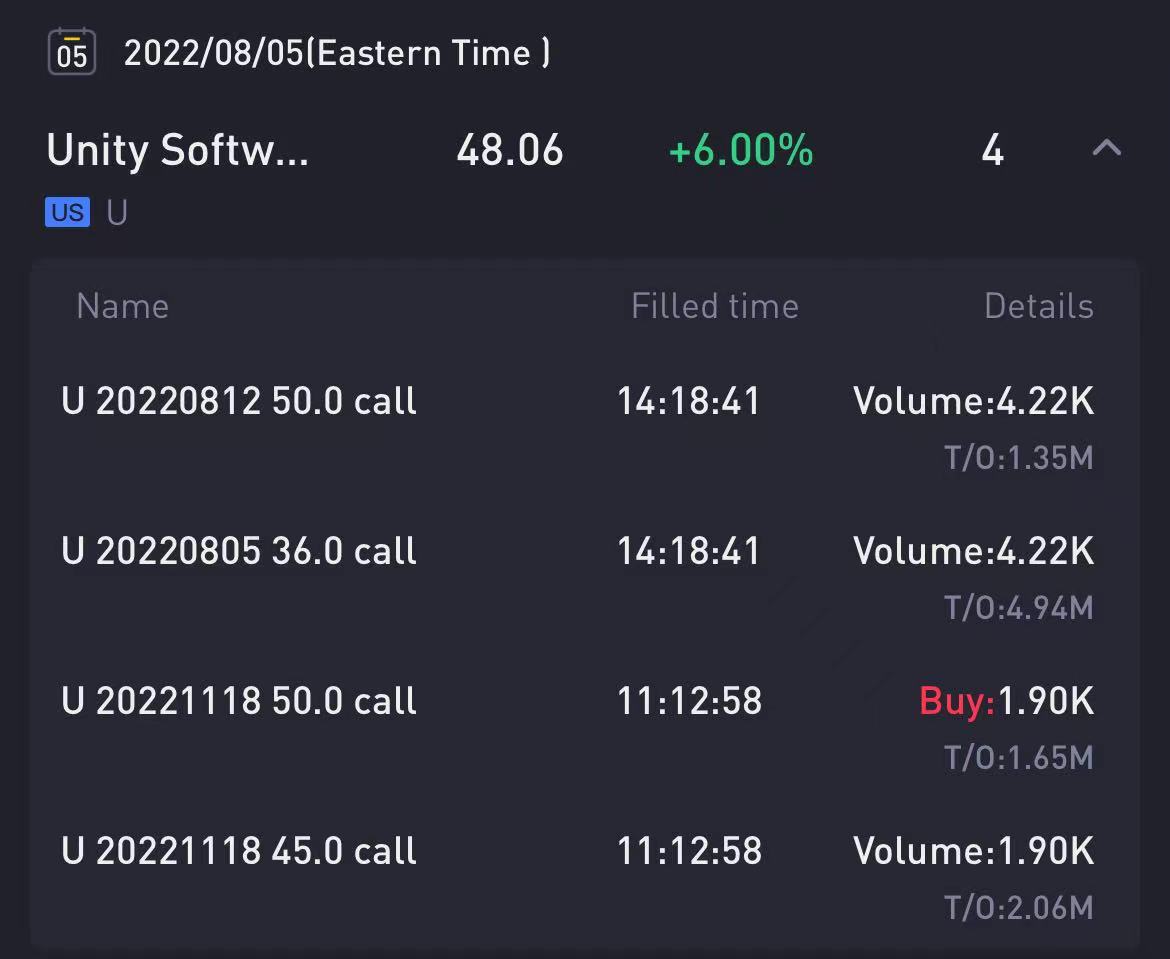This screenshot has height=959, width=1170.
Task: Click the stock price 48.06
Action: coord(510,150)
